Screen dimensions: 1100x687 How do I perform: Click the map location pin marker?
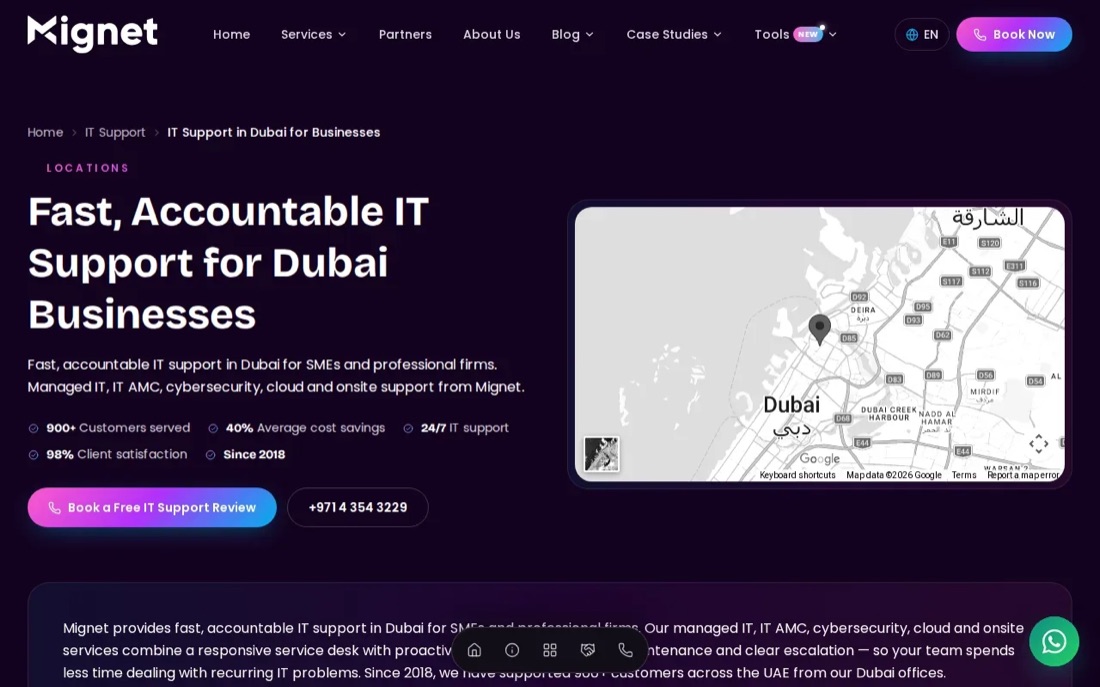[x=819, y=328]
